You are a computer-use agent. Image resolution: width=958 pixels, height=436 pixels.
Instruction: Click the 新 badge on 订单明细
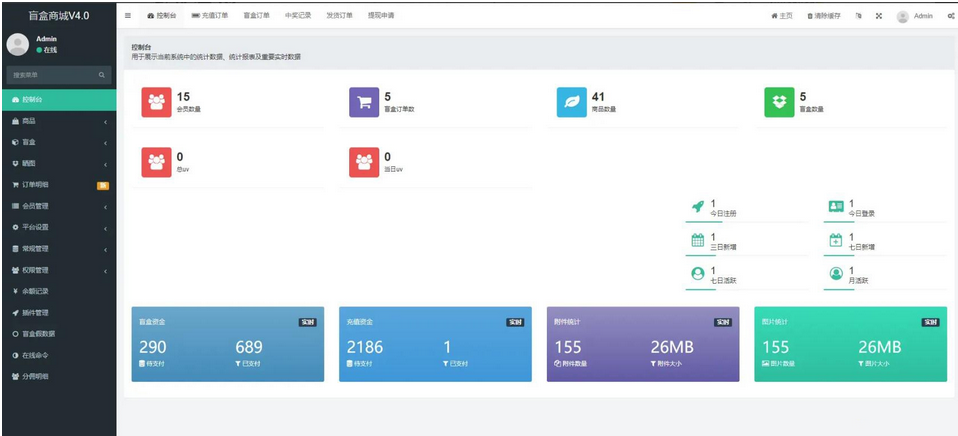click(x=103, y=186)
